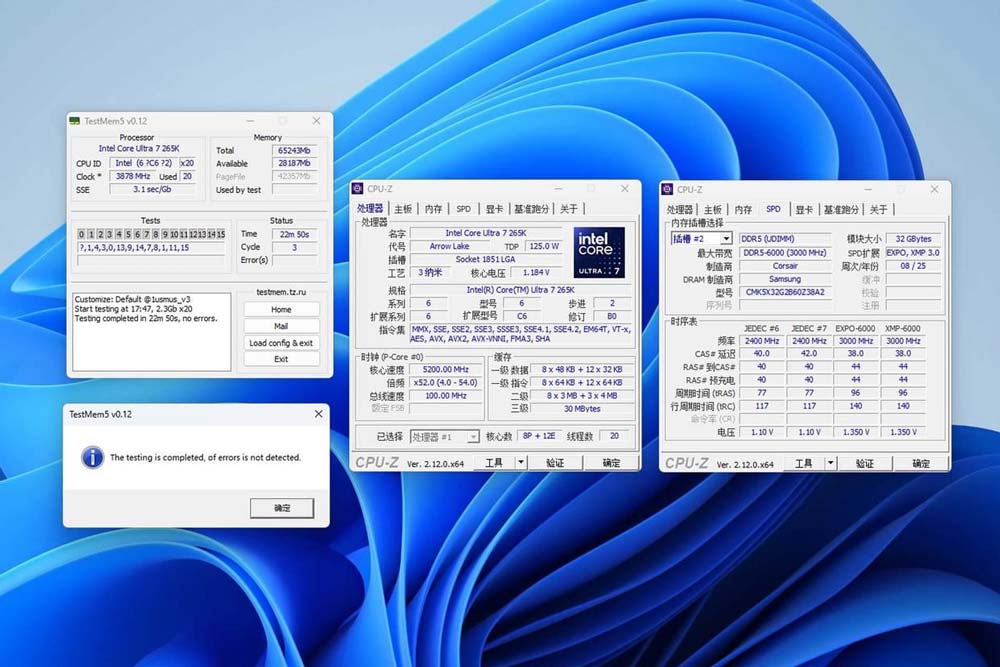This screenshot has width=1000, height=667.
Task: Click the Intel Core Ultra 7 logo
Action: click(x=599, y=253)
